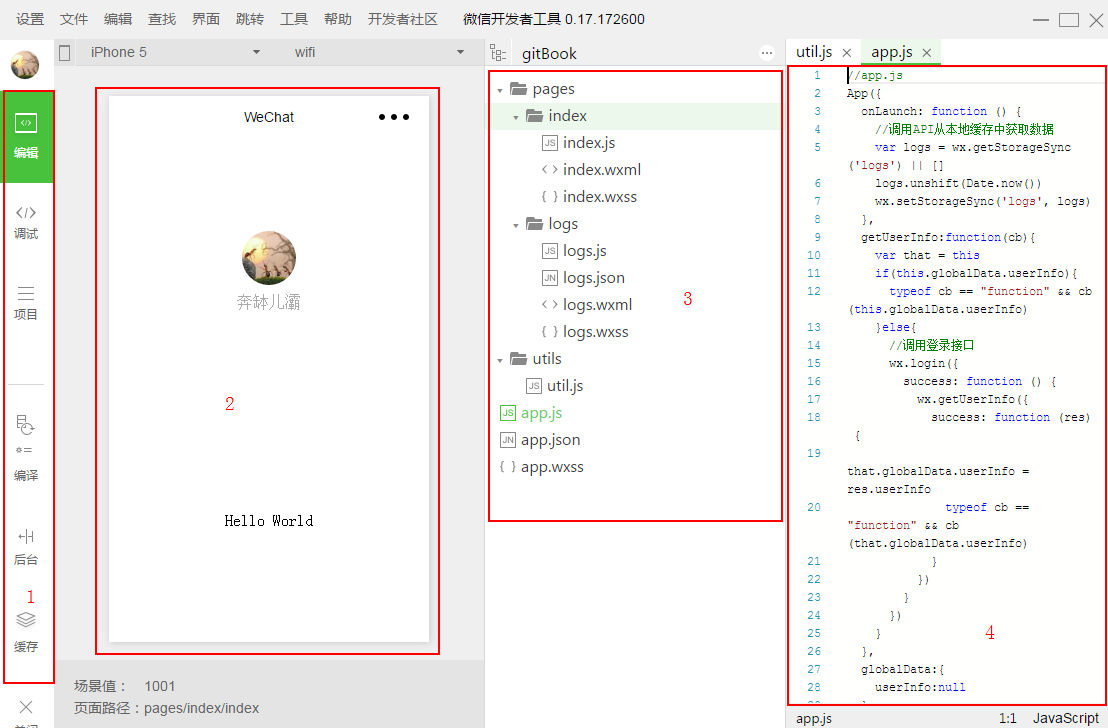This screenshot has height=728, width=1108.
Task: Select logs.json in file tree
Action: pyautogui.click(x=594, y=278)
